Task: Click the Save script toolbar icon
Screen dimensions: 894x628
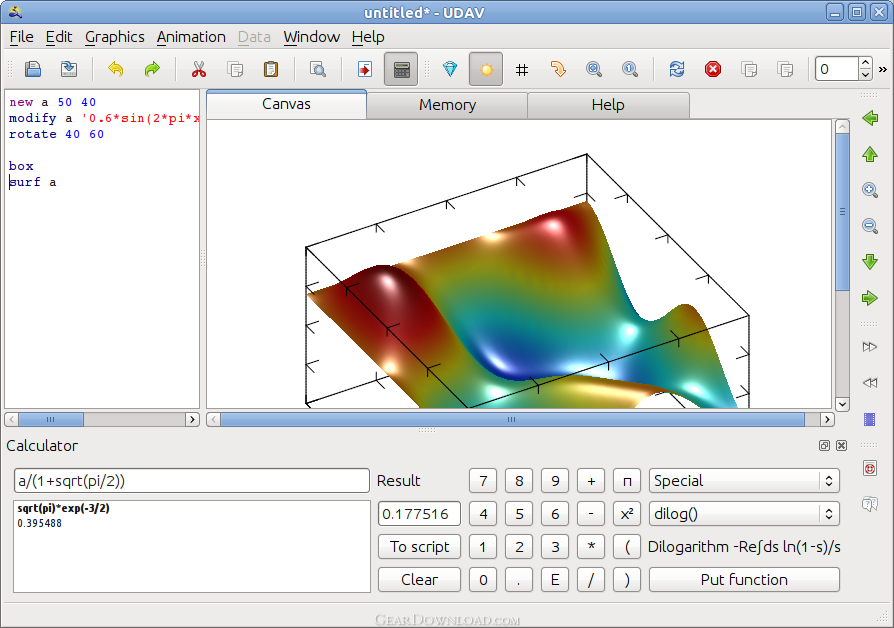Action: [69, 70]
